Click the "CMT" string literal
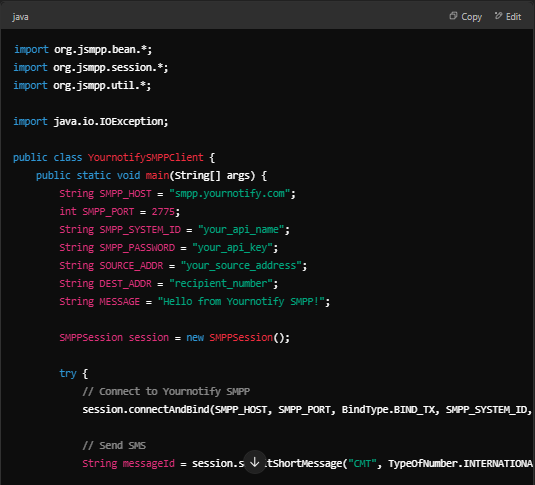This screenshot has width=535, height=485. (x=362, y=463)
